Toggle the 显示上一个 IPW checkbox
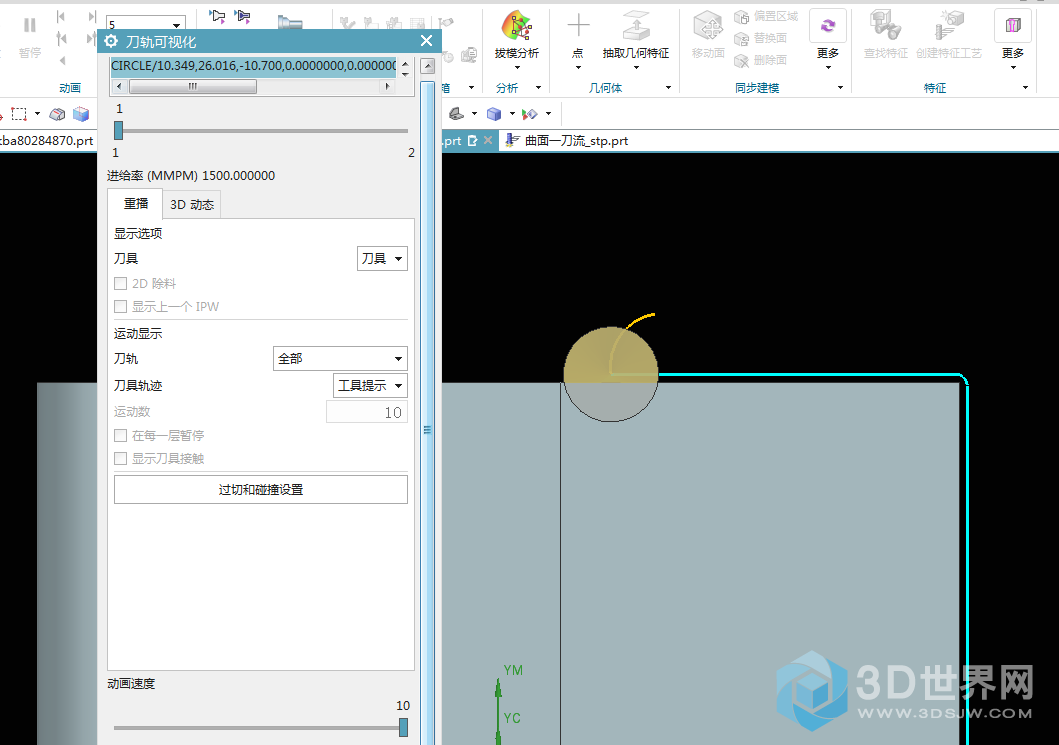This screenshot has height=745, width=1059. (121, 307)
